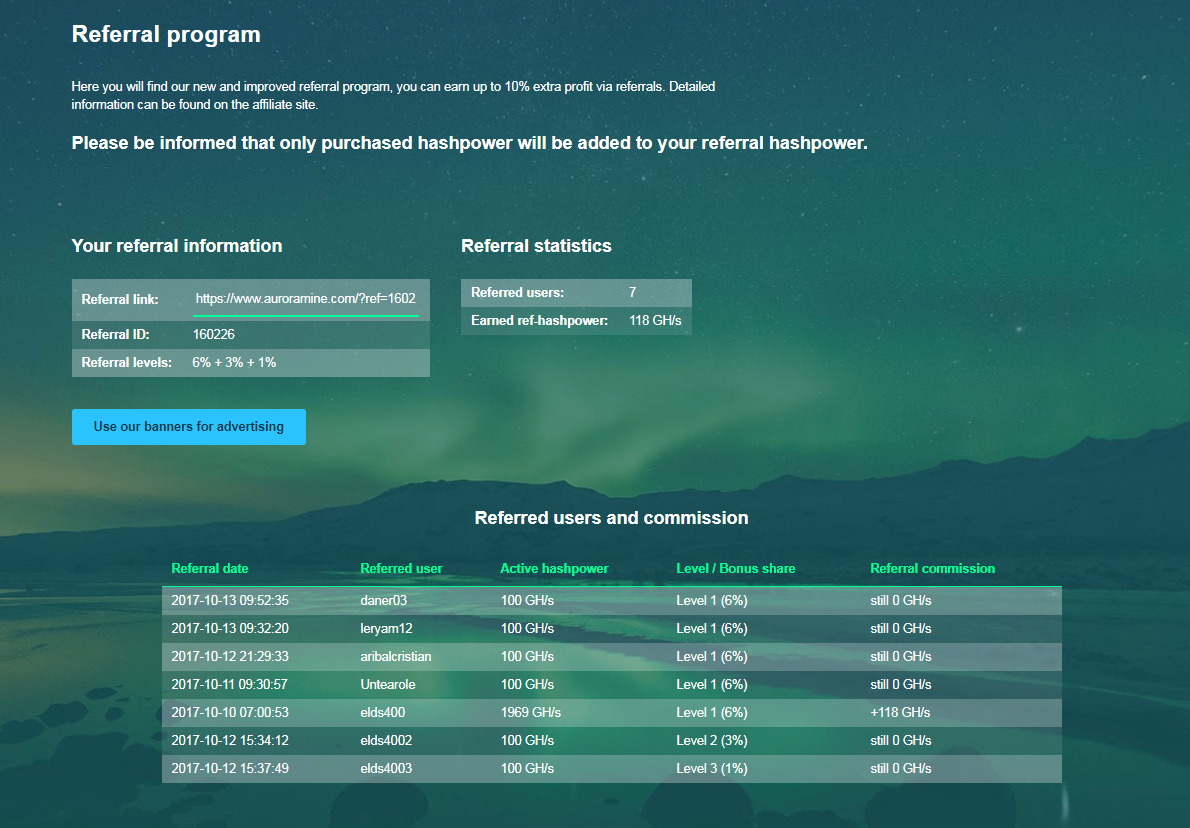Click the Earned ref-hashpower value 118 GH/s
This screenshot has height=828, width=1190.
[x=655, y=321]
